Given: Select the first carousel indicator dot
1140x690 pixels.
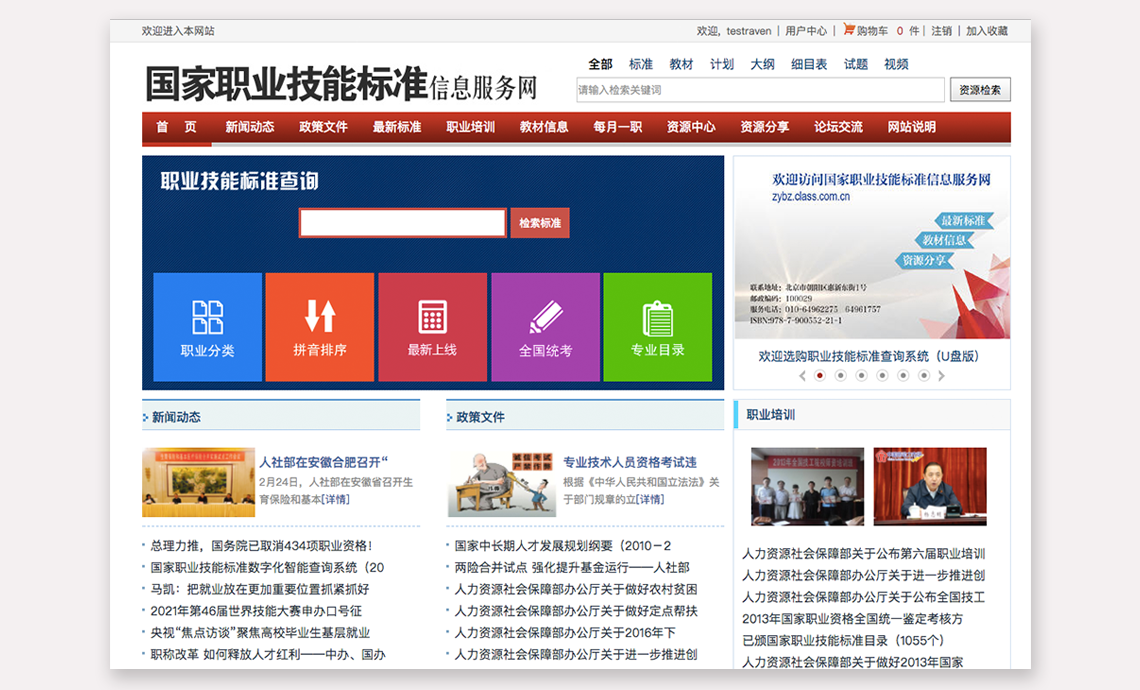Looking at the screenshot, I should [x=820, y=376].
